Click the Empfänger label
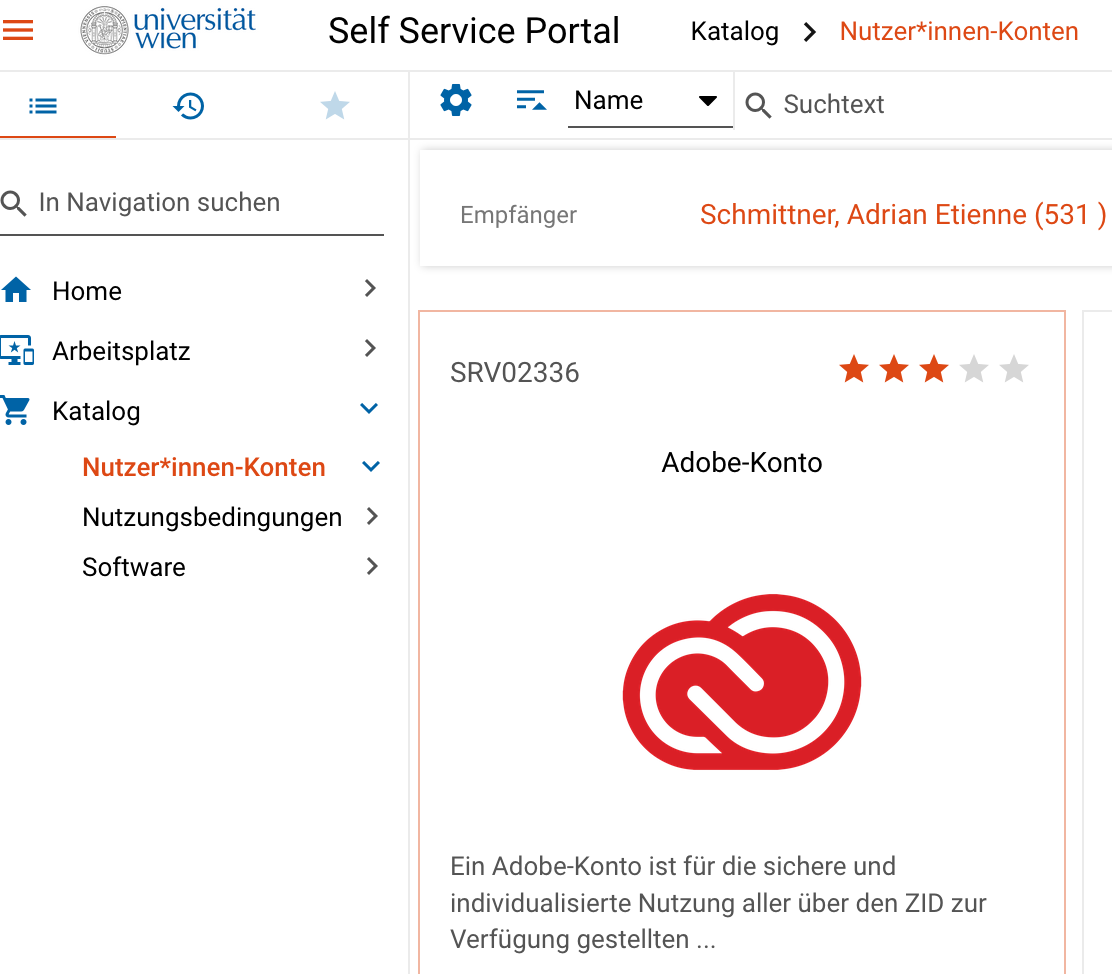 click(x=518, y=216)
